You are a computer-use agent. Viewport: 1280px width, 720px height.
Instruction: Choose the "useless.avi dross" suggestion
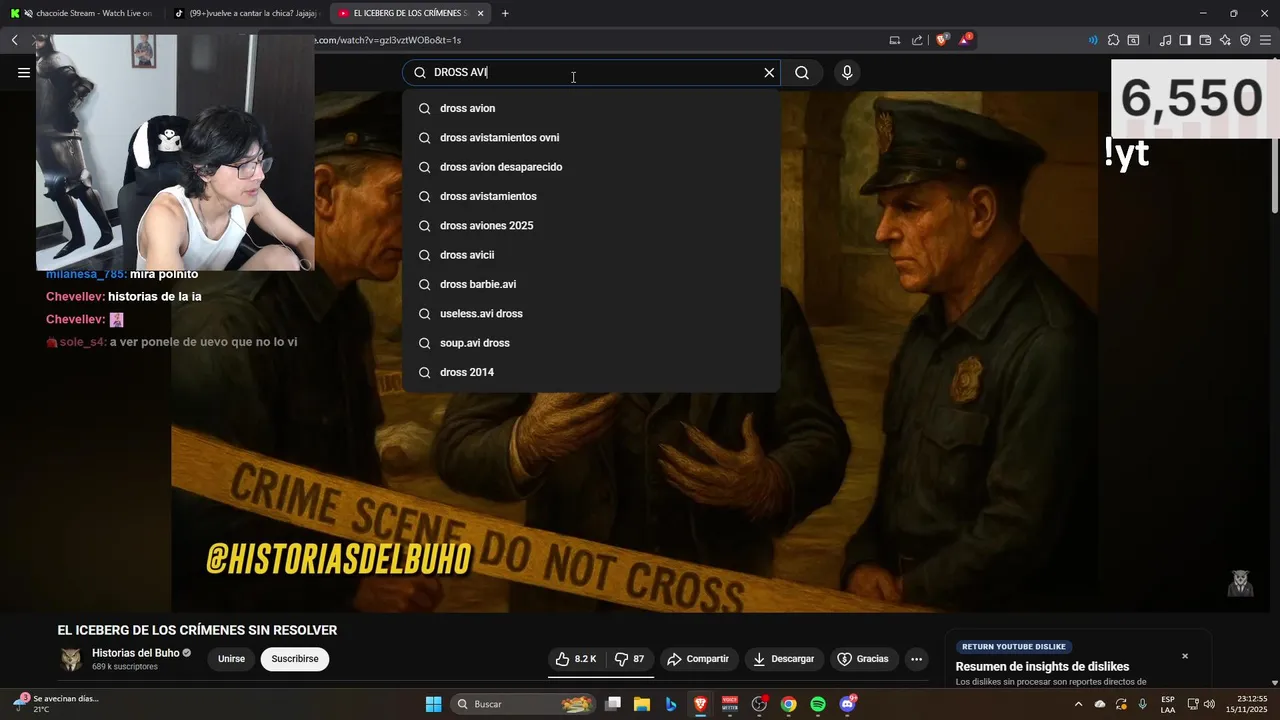[591, 314]
